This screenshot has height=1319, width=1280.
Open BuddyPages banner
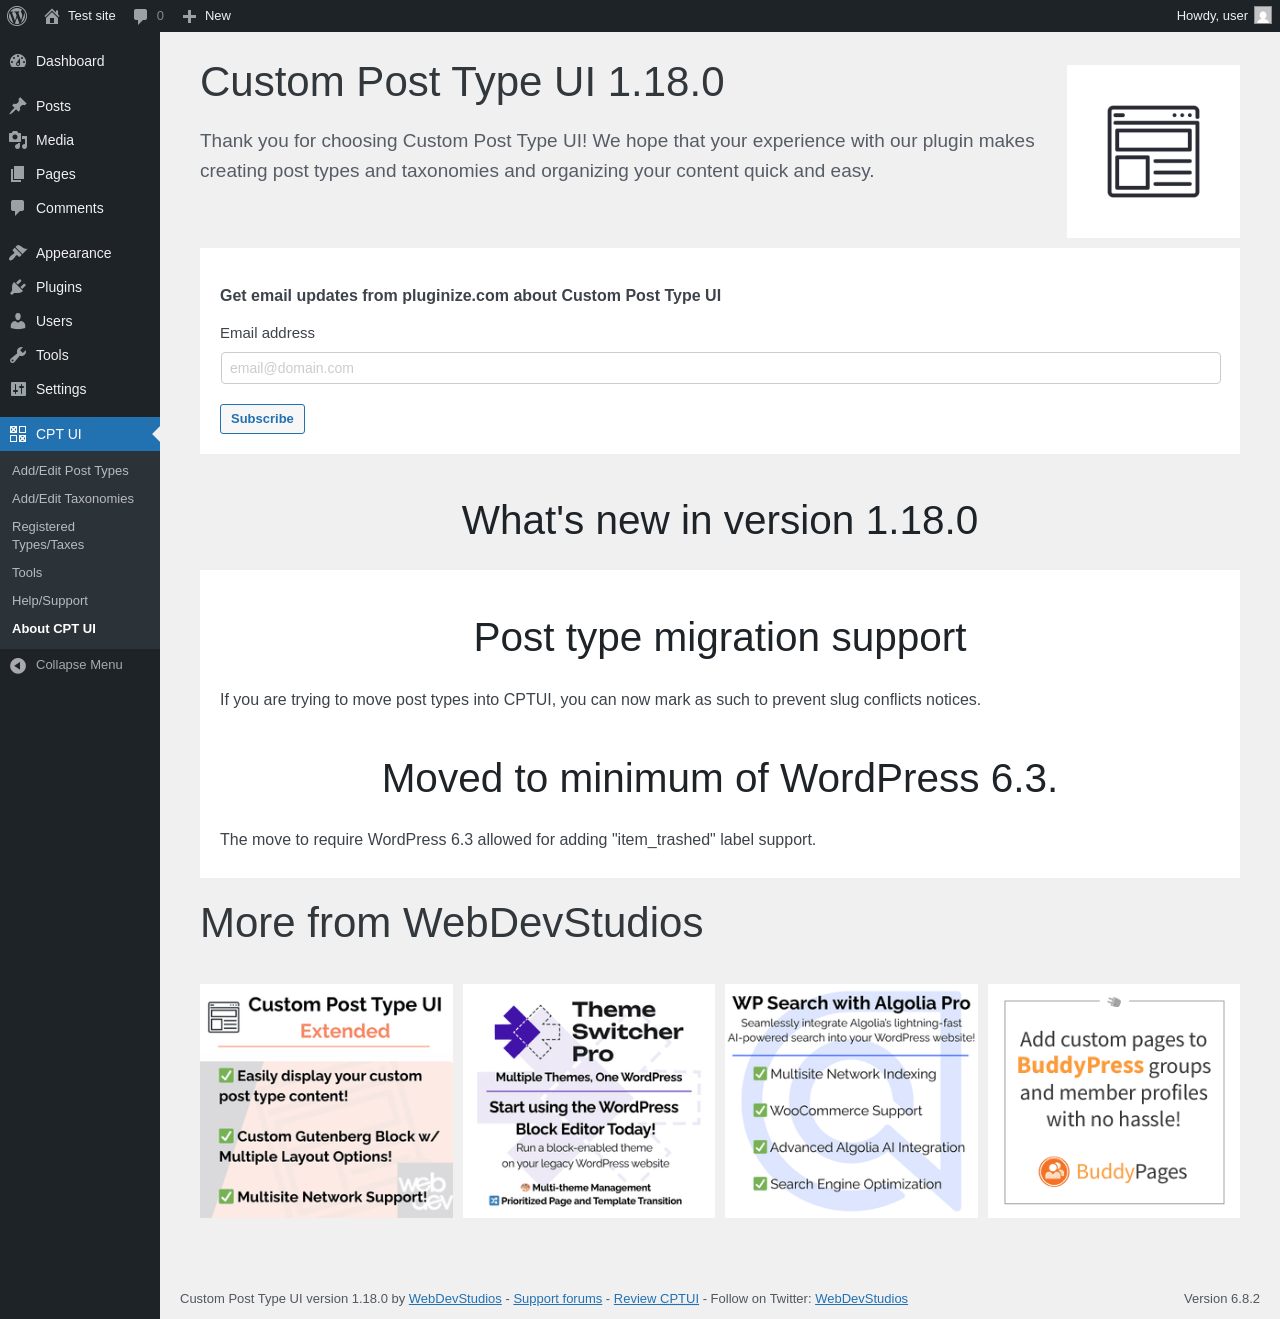[1114, 1101]
